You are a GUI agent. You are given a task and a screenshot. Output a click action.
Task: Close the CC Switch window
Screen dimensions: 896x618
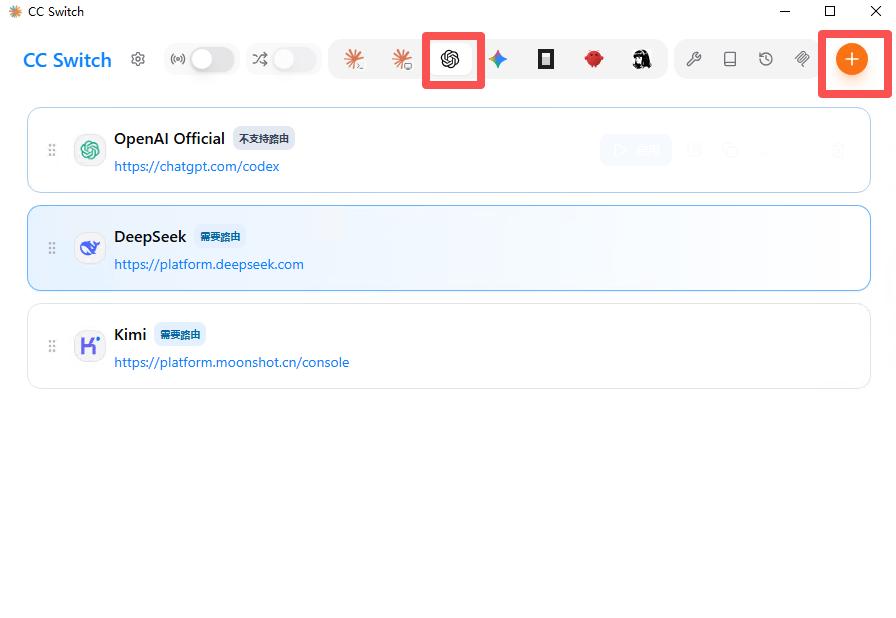pyautogui.click(x=875, y=11)
